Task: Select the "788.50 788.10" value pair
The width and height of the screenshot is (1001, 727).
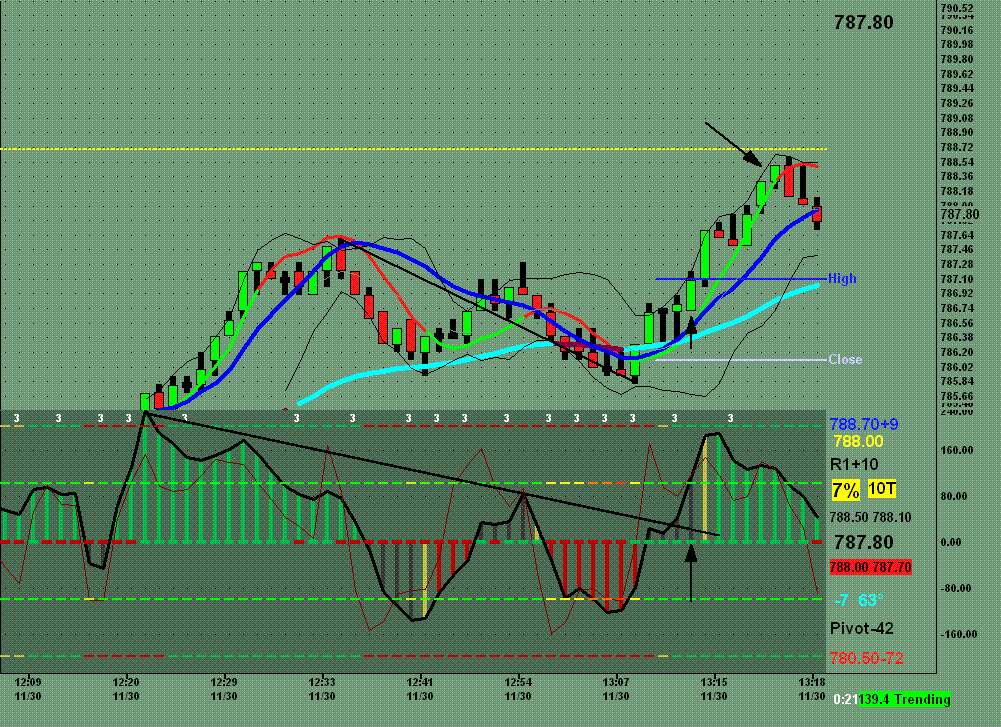Action: click(x=871, y=517)
